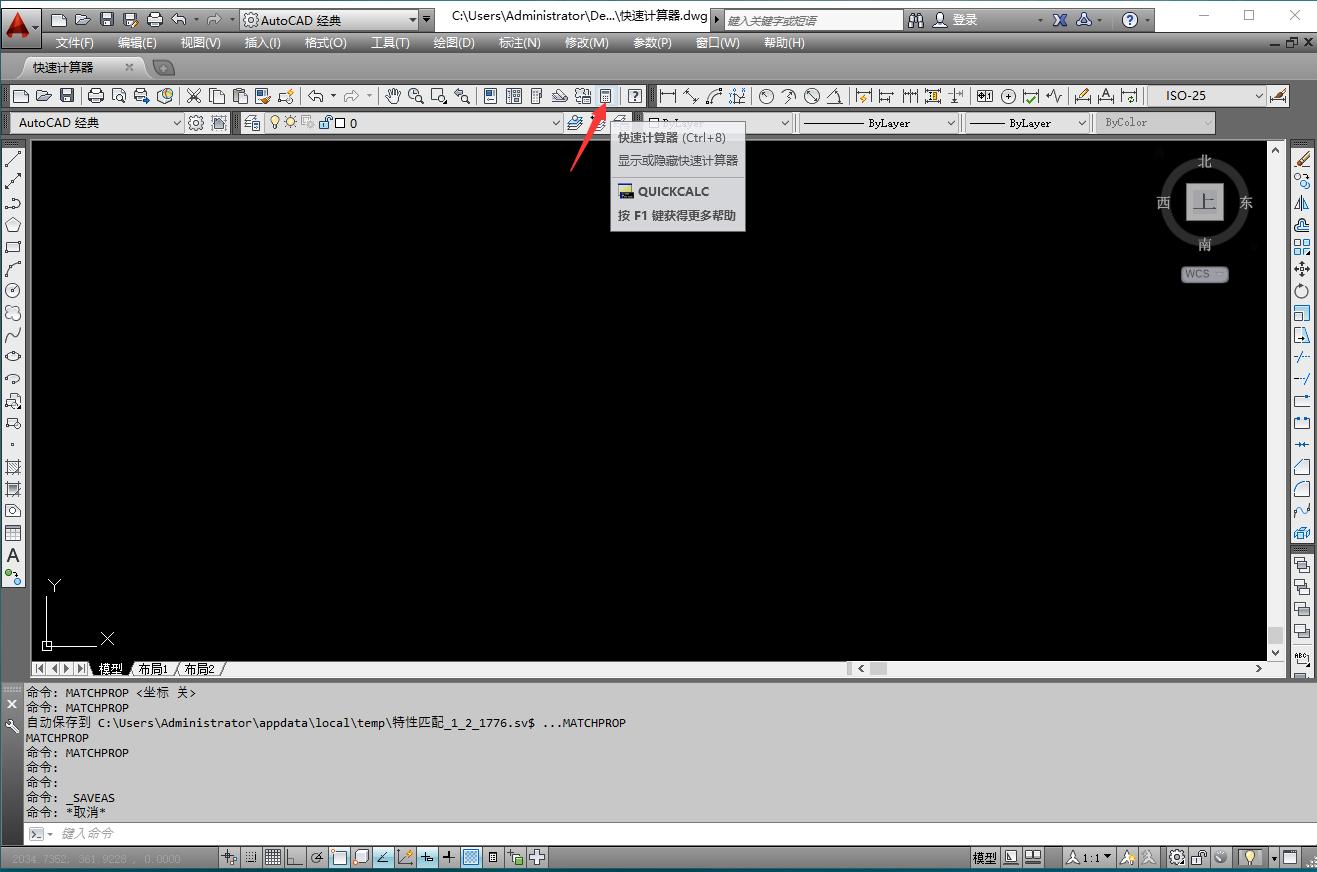Select the Rotate modify tool
Screen dimensions: 1317x872
(1302, 291)
